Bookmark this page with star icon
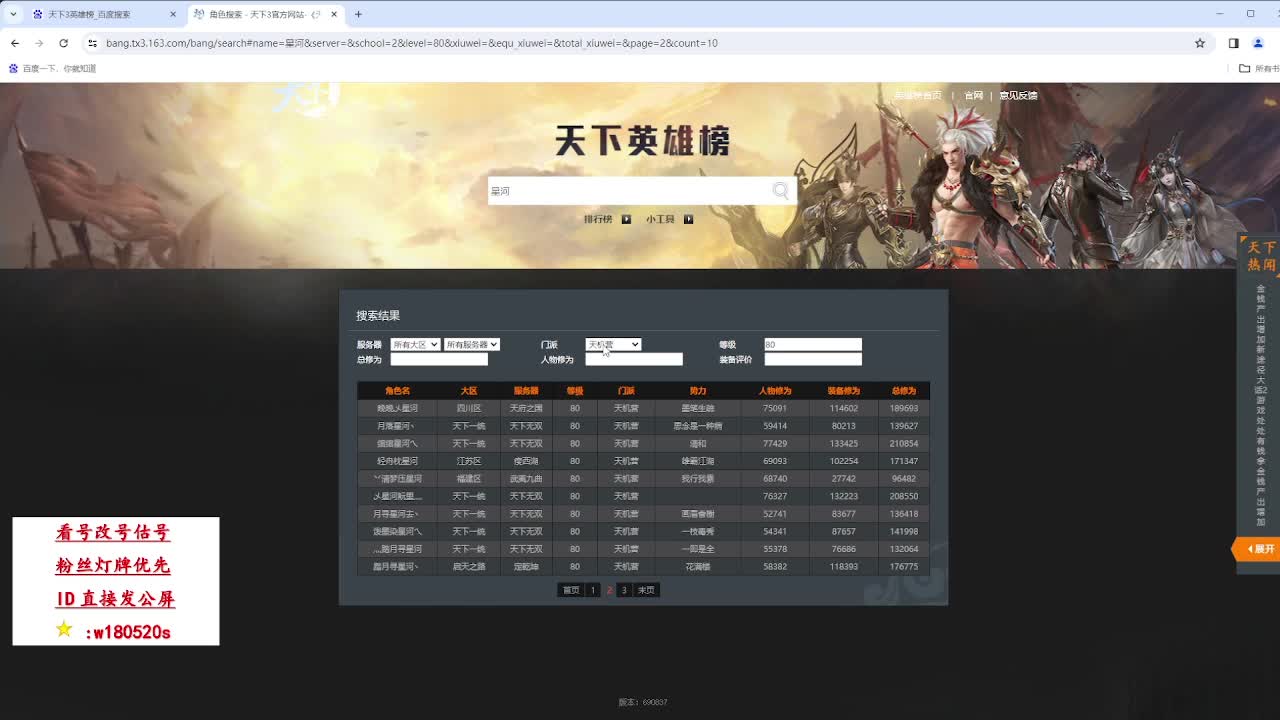Image resolution: width=1280 pixels, height=720 pixels. tap(1200, 43)
